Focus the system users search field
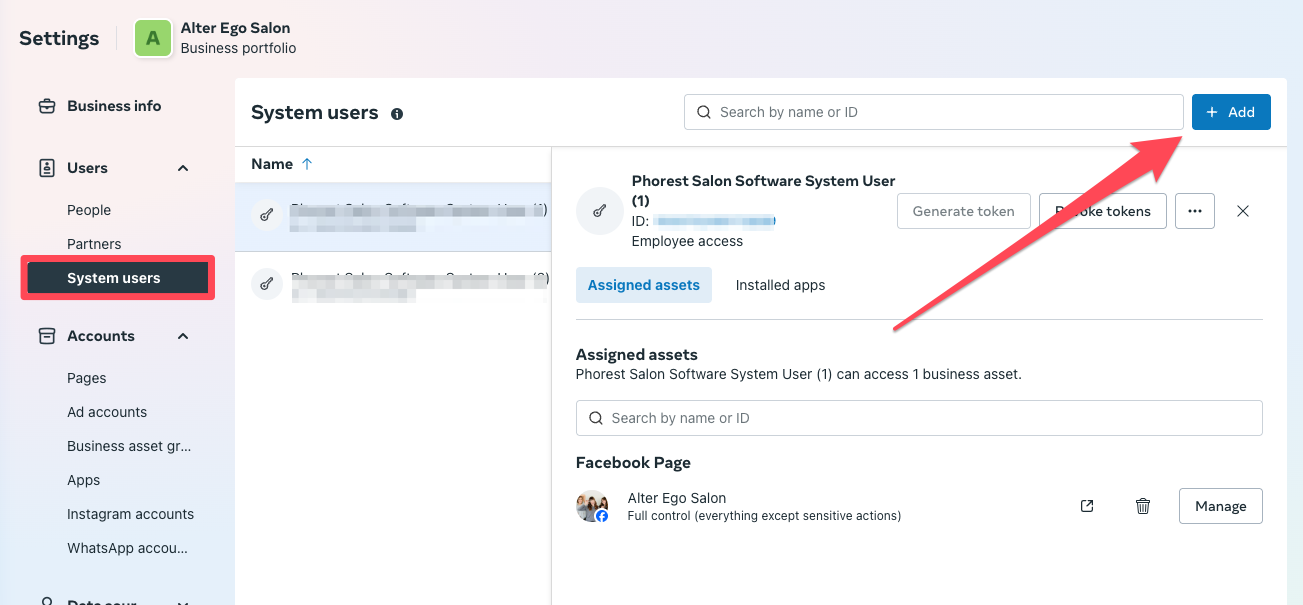The height and width of the screenshot is (605, 1303). [x=933, y=112]
